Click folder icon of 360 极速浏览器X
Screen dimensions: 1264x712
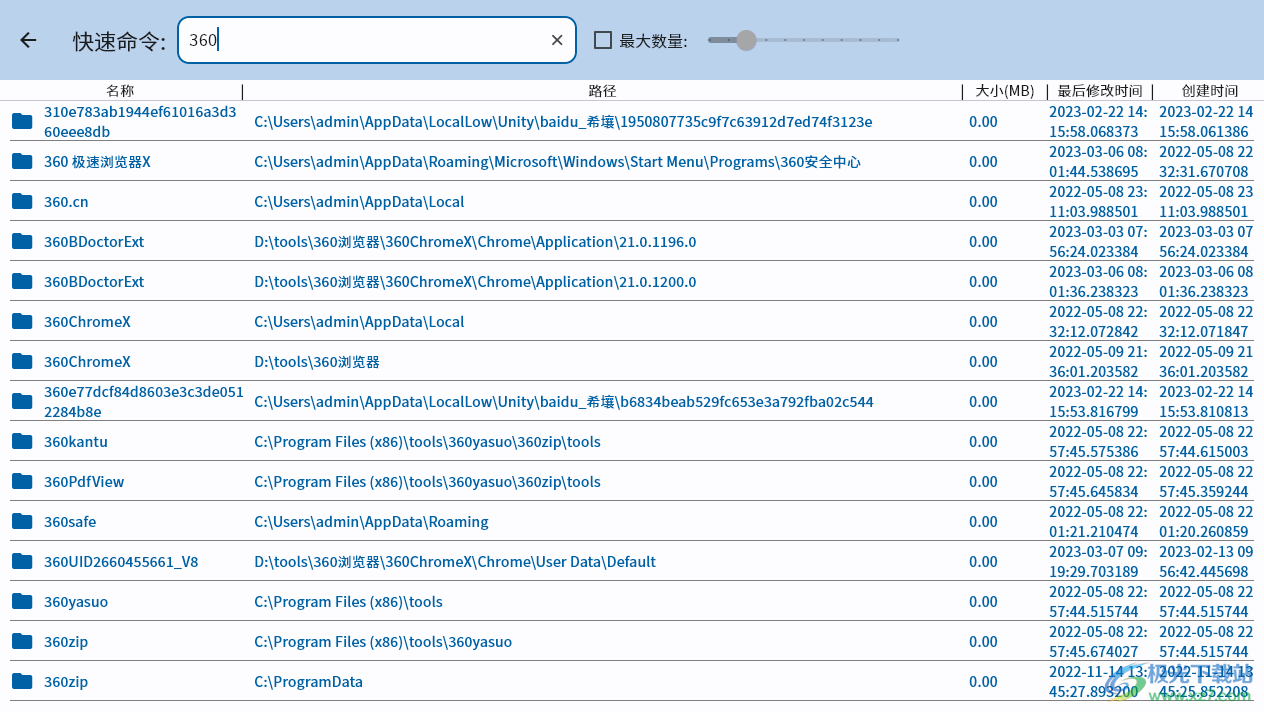pos(22,161)
